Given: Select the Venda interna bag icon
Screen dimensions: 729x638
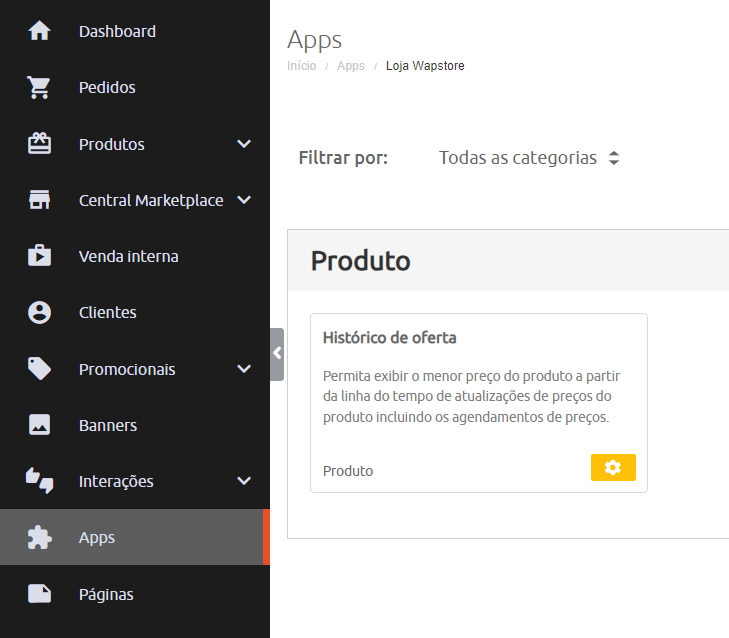Looking at the screenshot, I should (39, 255).
